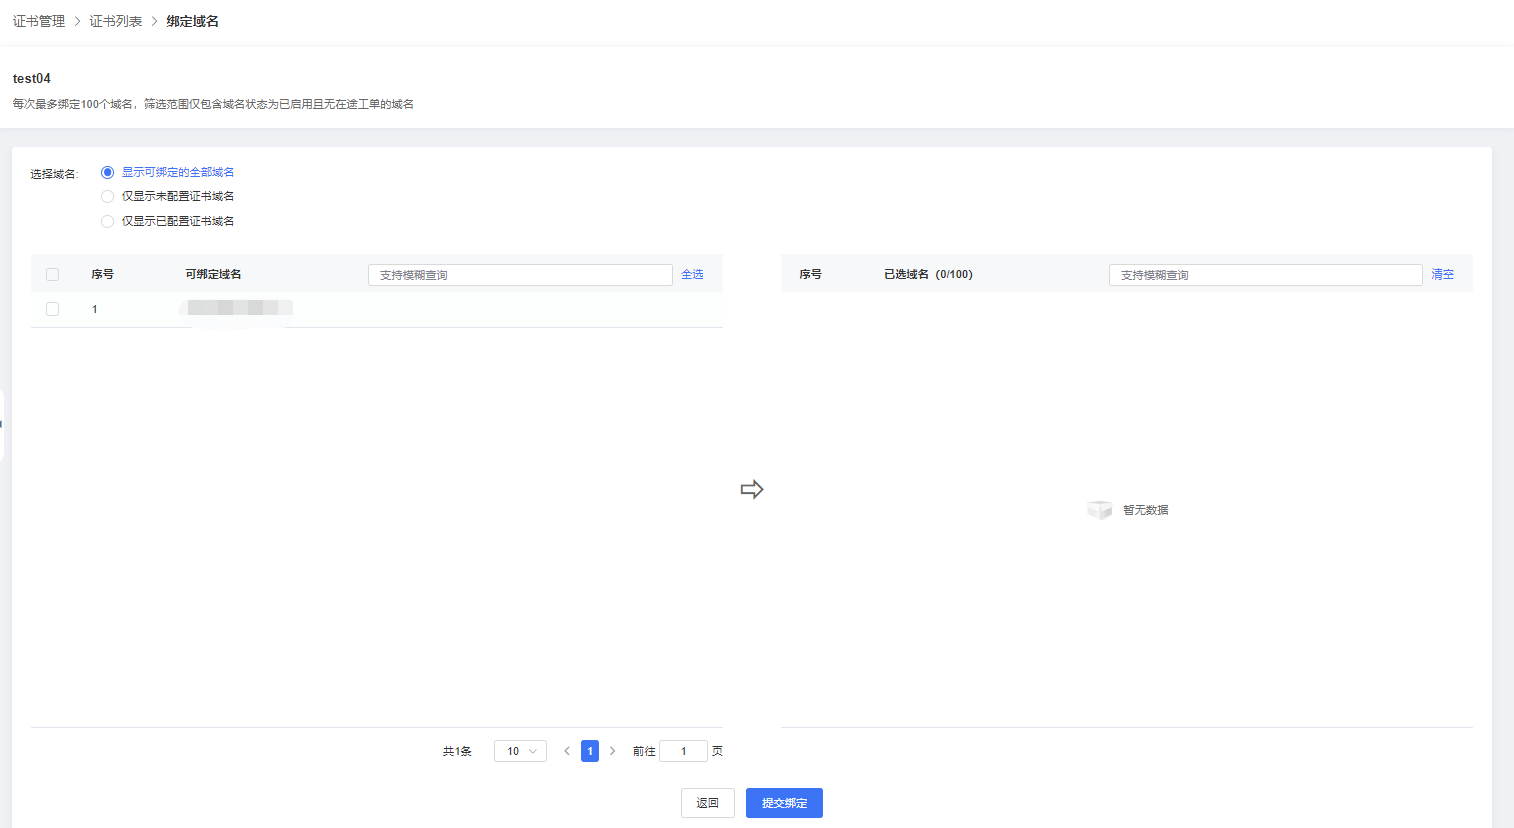Screen dimensions: 1514x828
Task: Click the 可绑定域名 column header
Action: coord(213,274)
